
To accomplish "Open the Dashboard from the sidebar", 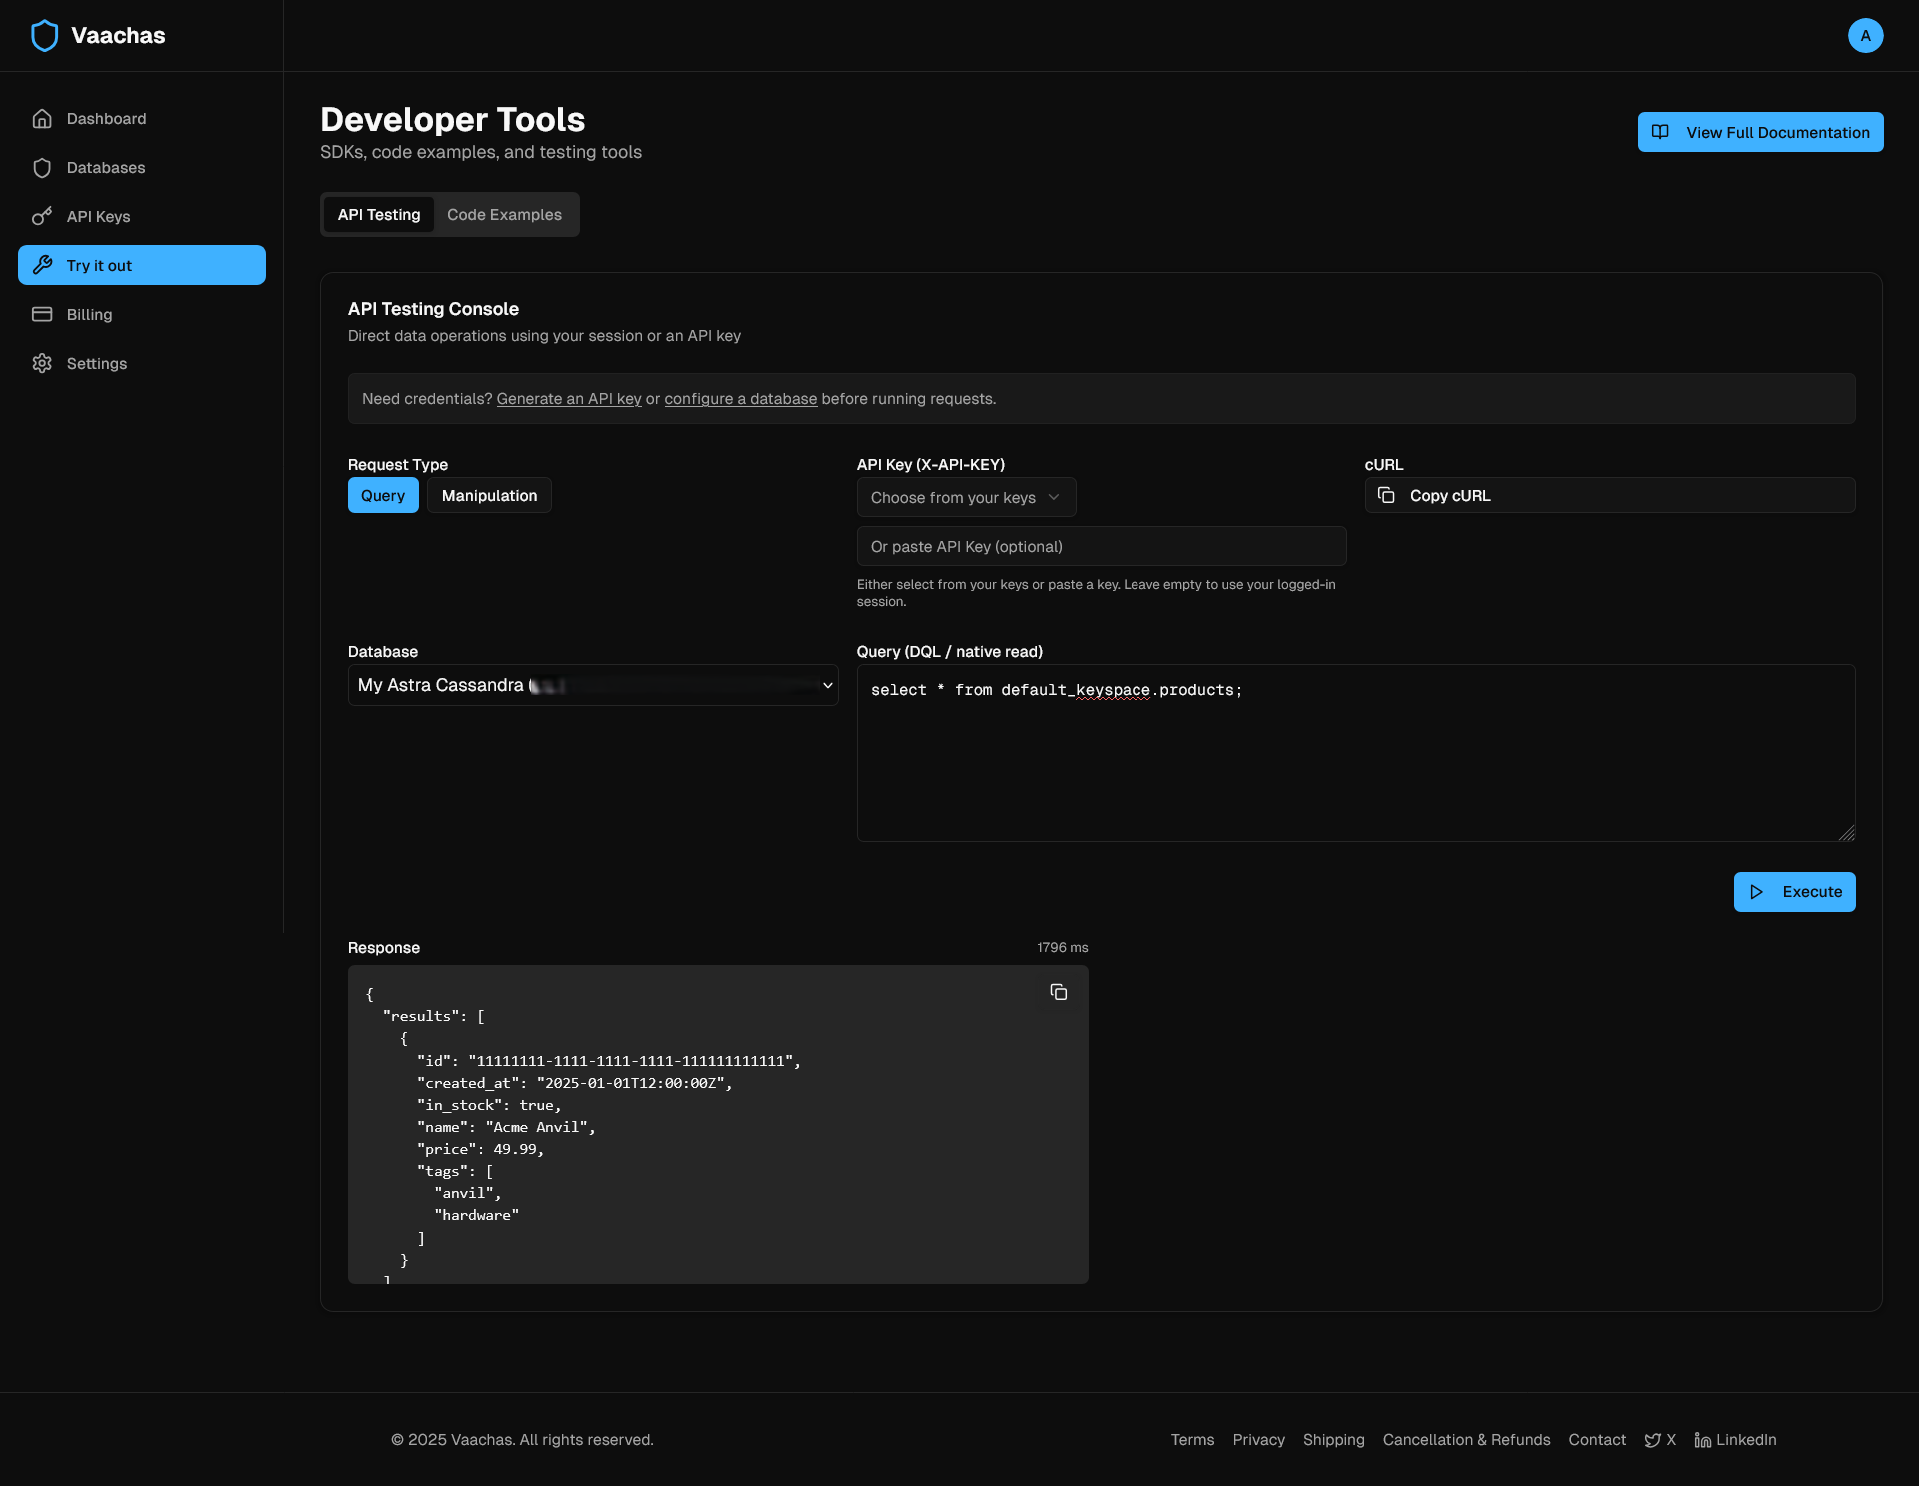I will point(105,118).
